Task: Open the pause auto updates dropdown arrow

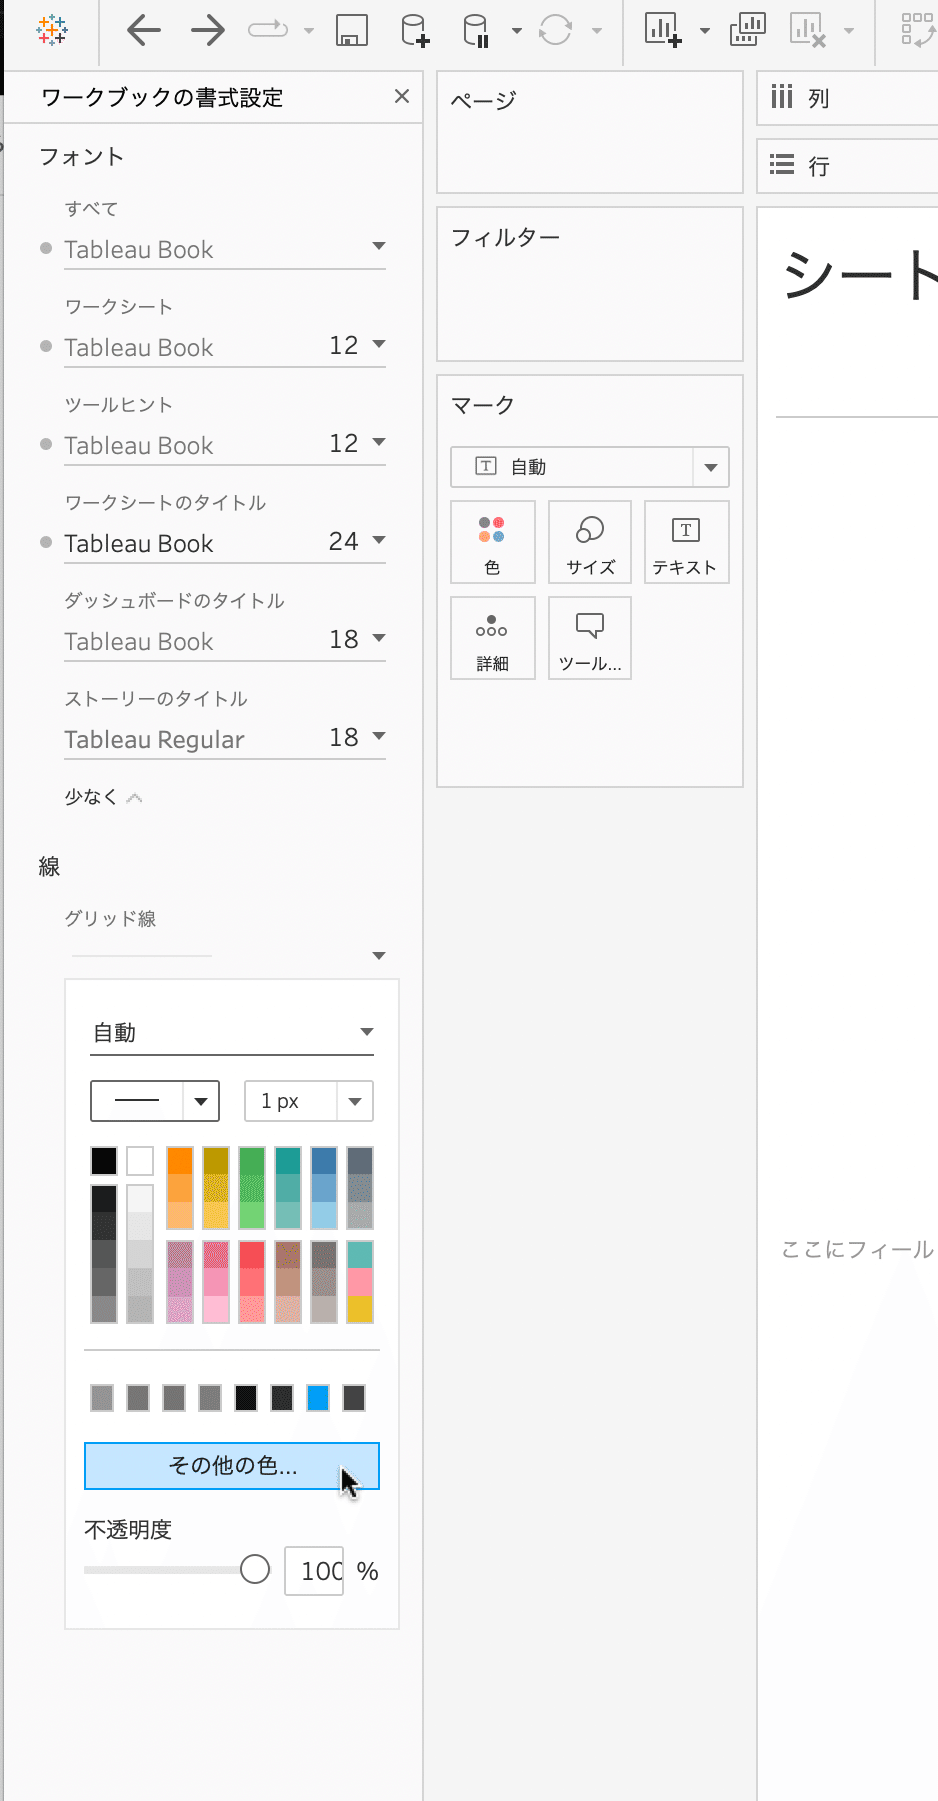Action: coord(517,31)
